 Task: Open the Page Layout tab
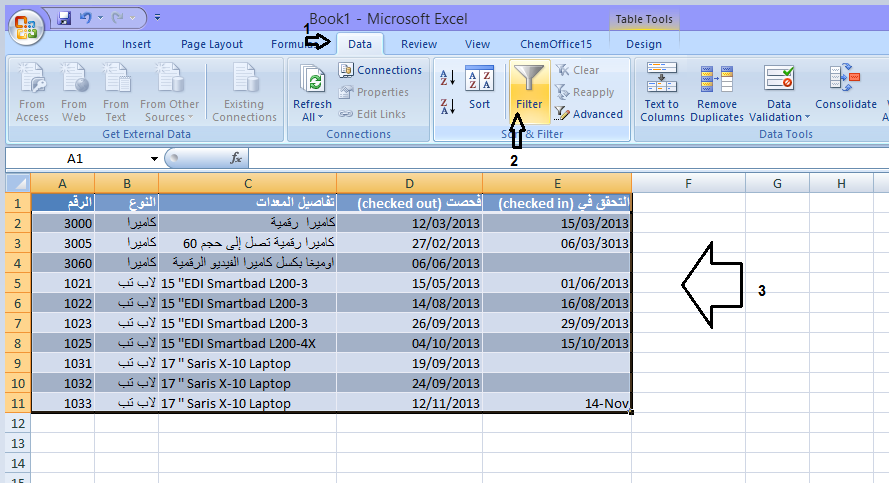point(211,44)
